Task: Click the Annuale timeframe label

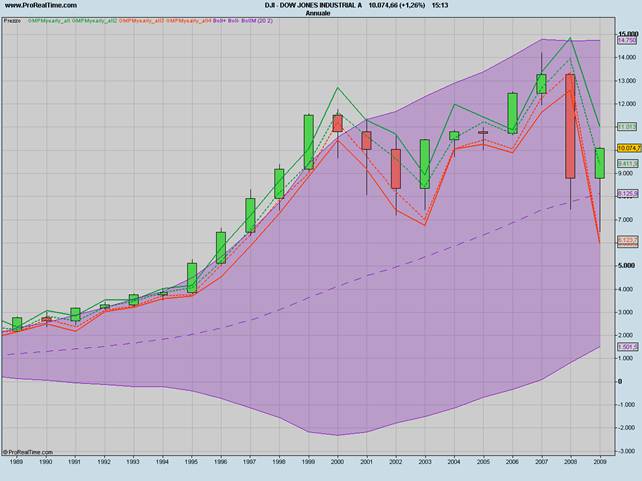Action: (x=318, y=13)
